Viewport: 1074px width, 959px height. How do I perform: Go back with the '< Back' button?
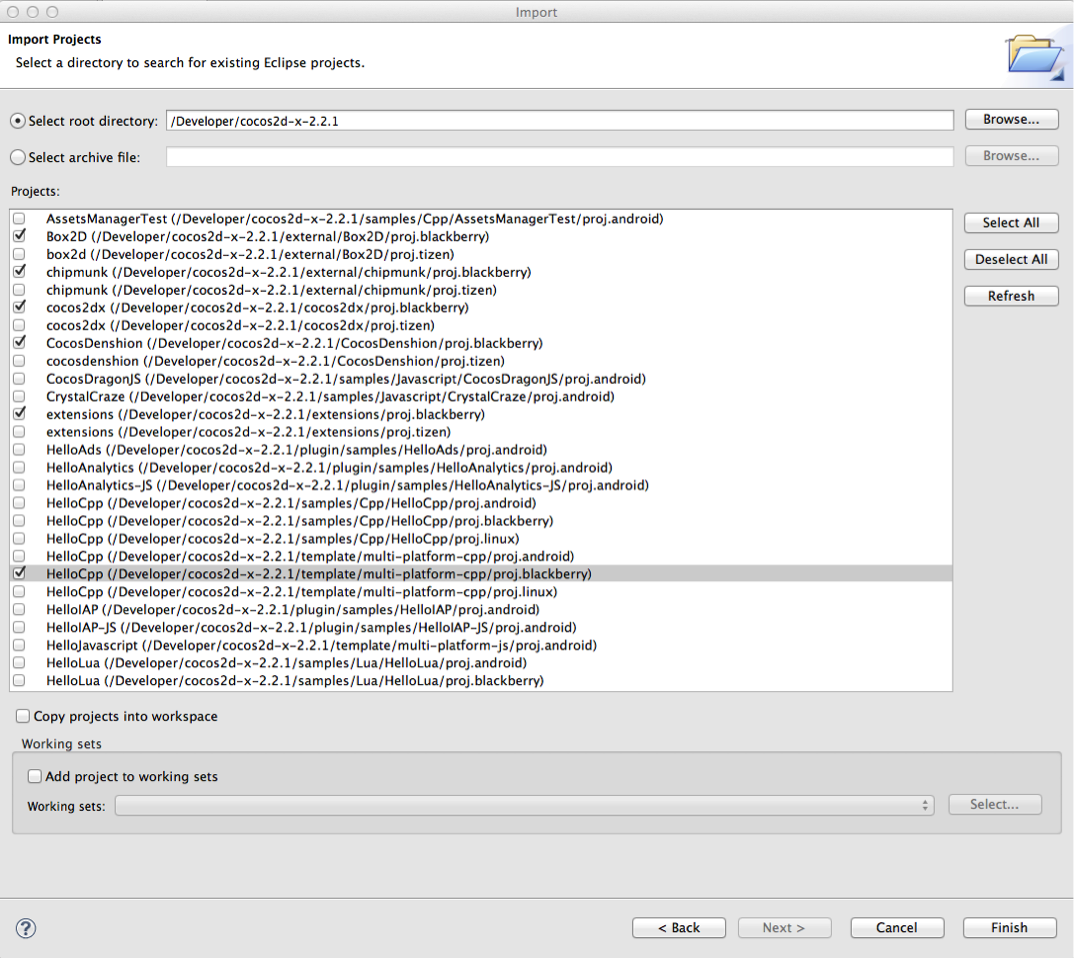[x=679, y=927]
